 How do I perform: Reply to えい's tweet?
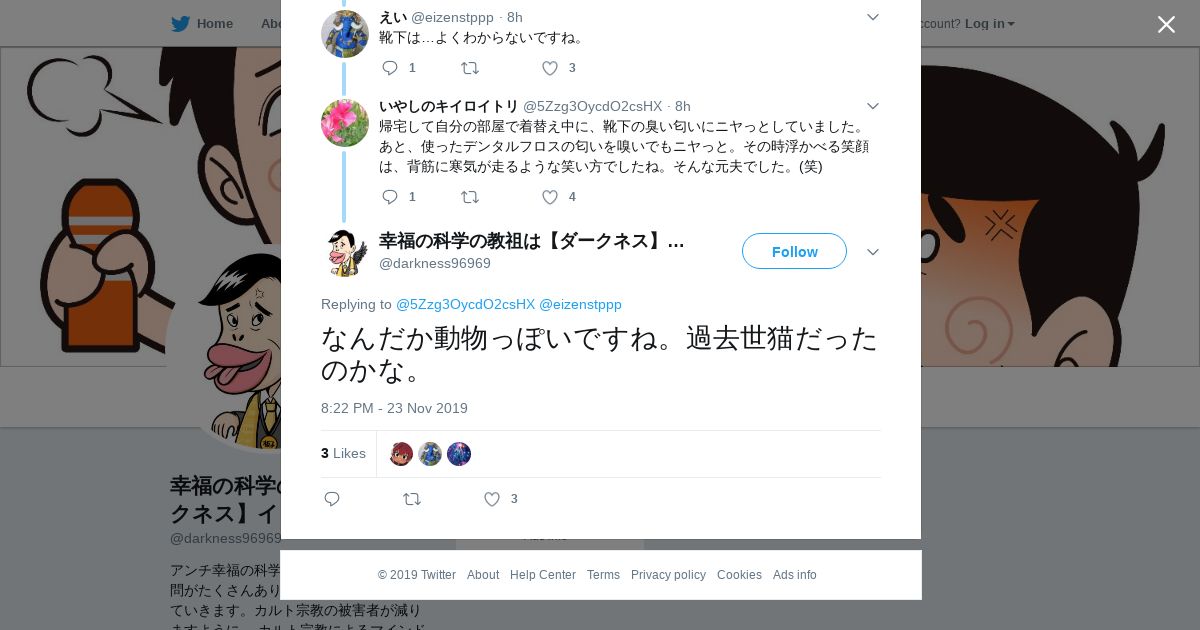[x=390, y=68]
